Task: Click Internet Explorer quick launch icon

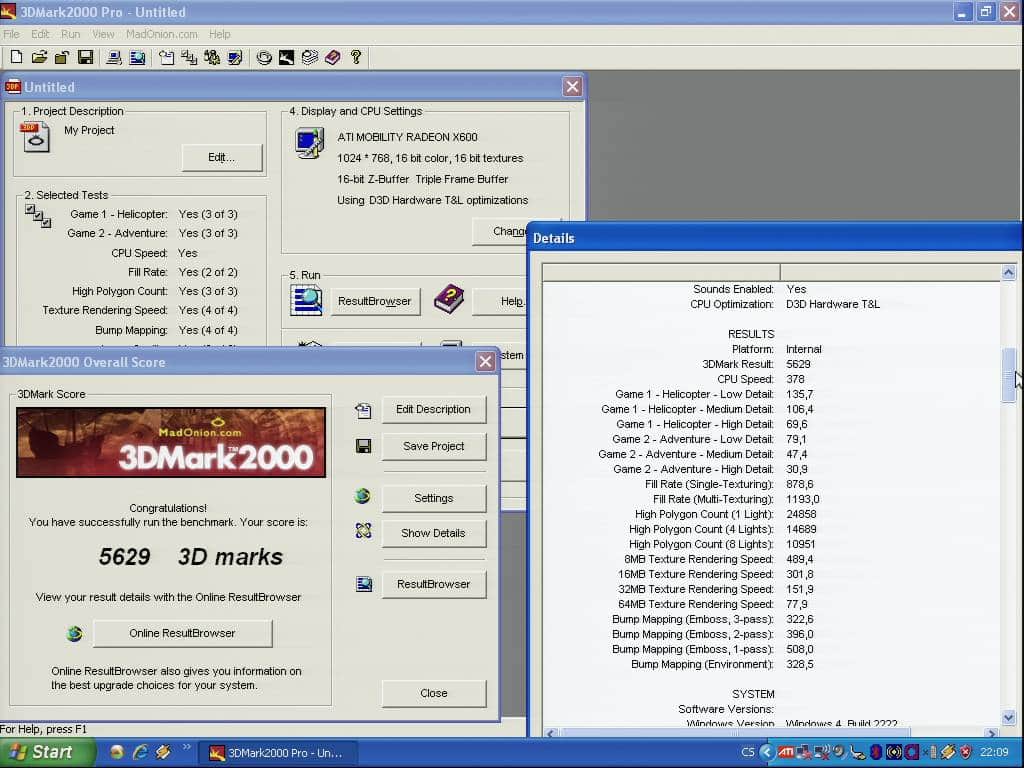Action: (x=140, y=752)
